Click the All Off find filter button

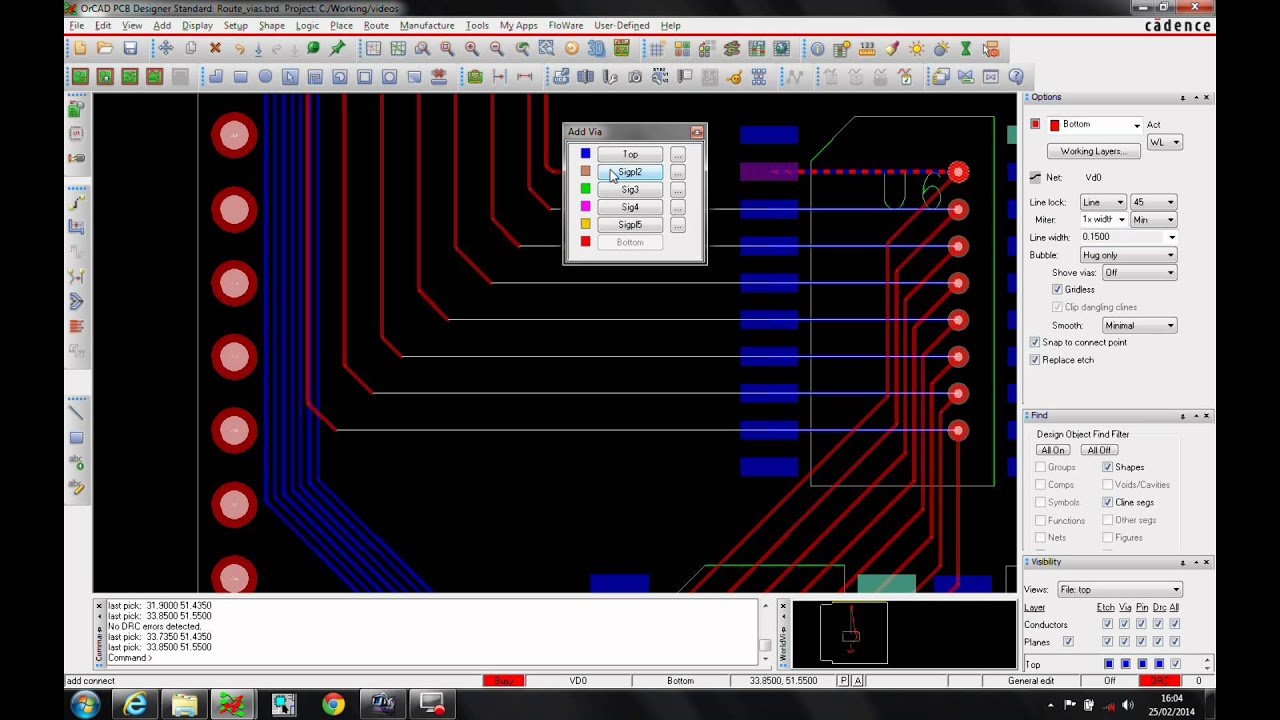click(x=1098, y=450)
